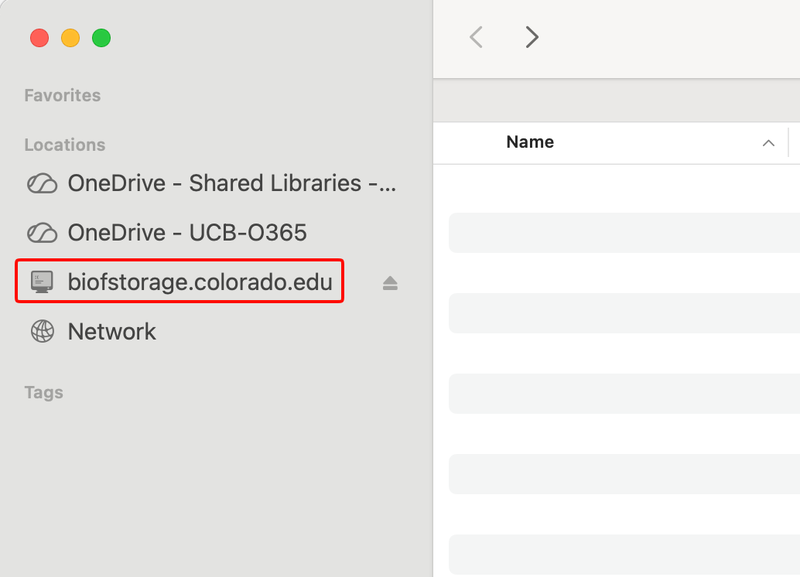Click the Network globe icon
Screen dimensions: 800x577
pyautogui.click(x=42, y=331)
